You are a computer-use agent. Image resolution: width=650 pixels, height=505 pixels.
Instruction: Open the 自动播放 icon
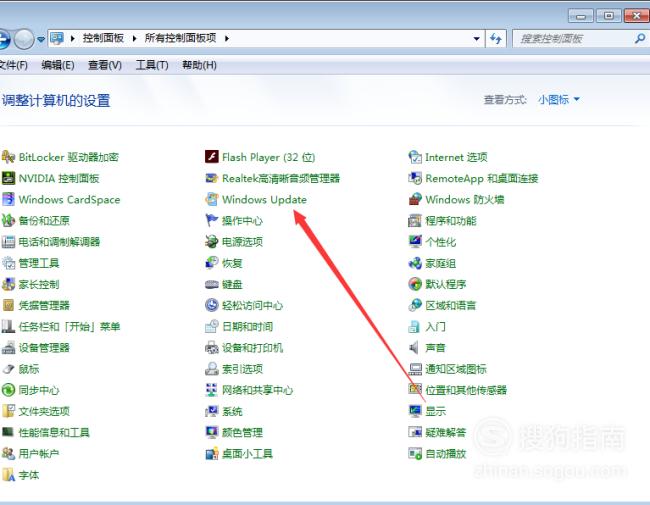pos(415,453)
